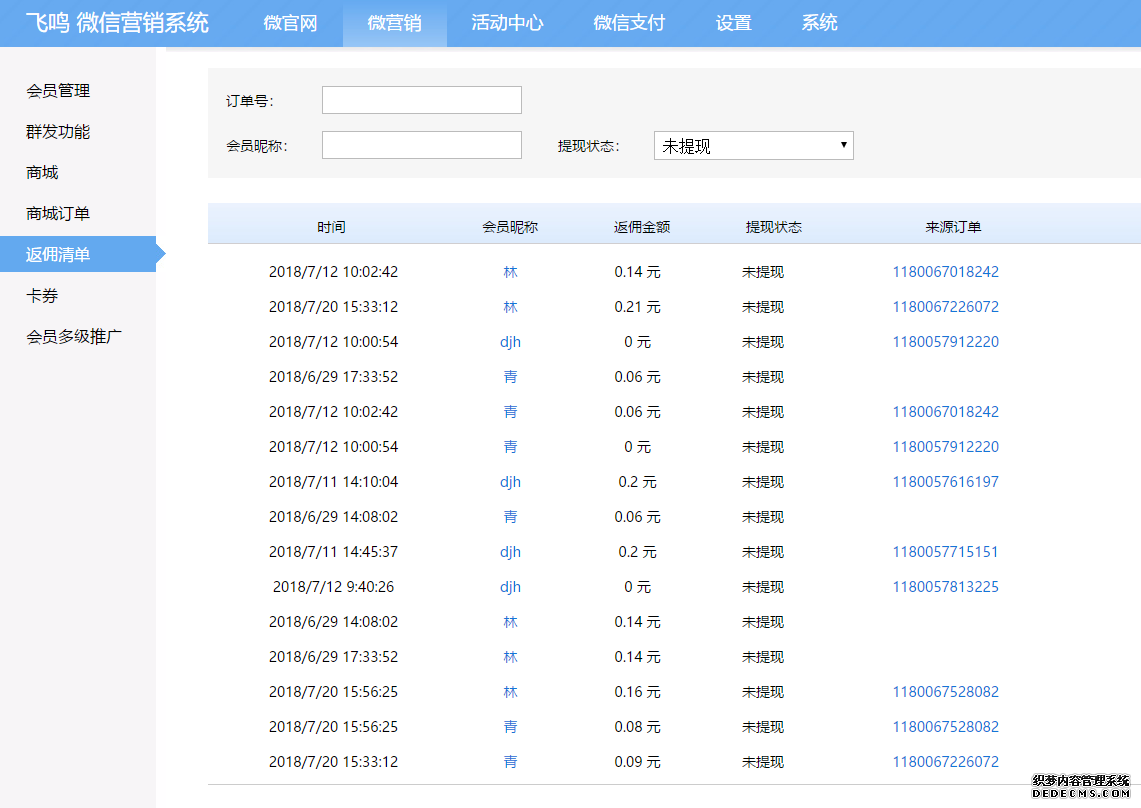The image size is (1141, 808).
Task: Open member 林 in the 2018/6/29 14:08:02 row
Action: [x=510, y=622]
